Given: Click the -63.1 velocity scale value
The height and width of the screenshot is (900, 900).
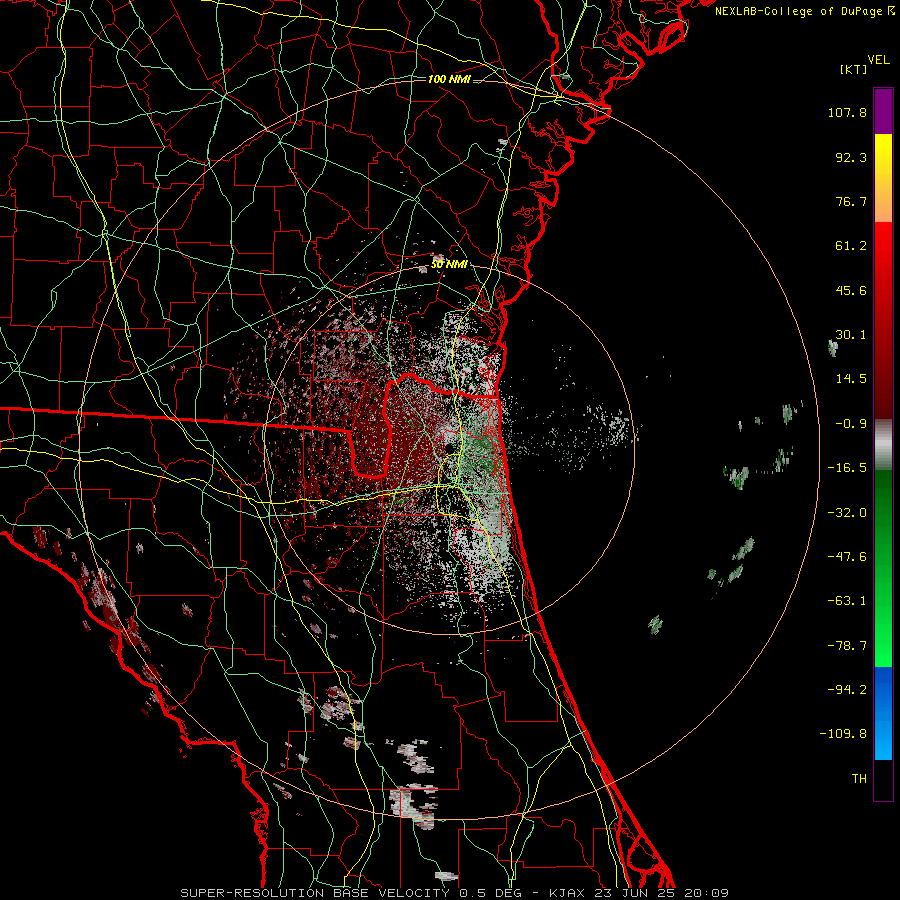Looking at the screenshot, I should point(847,601).
